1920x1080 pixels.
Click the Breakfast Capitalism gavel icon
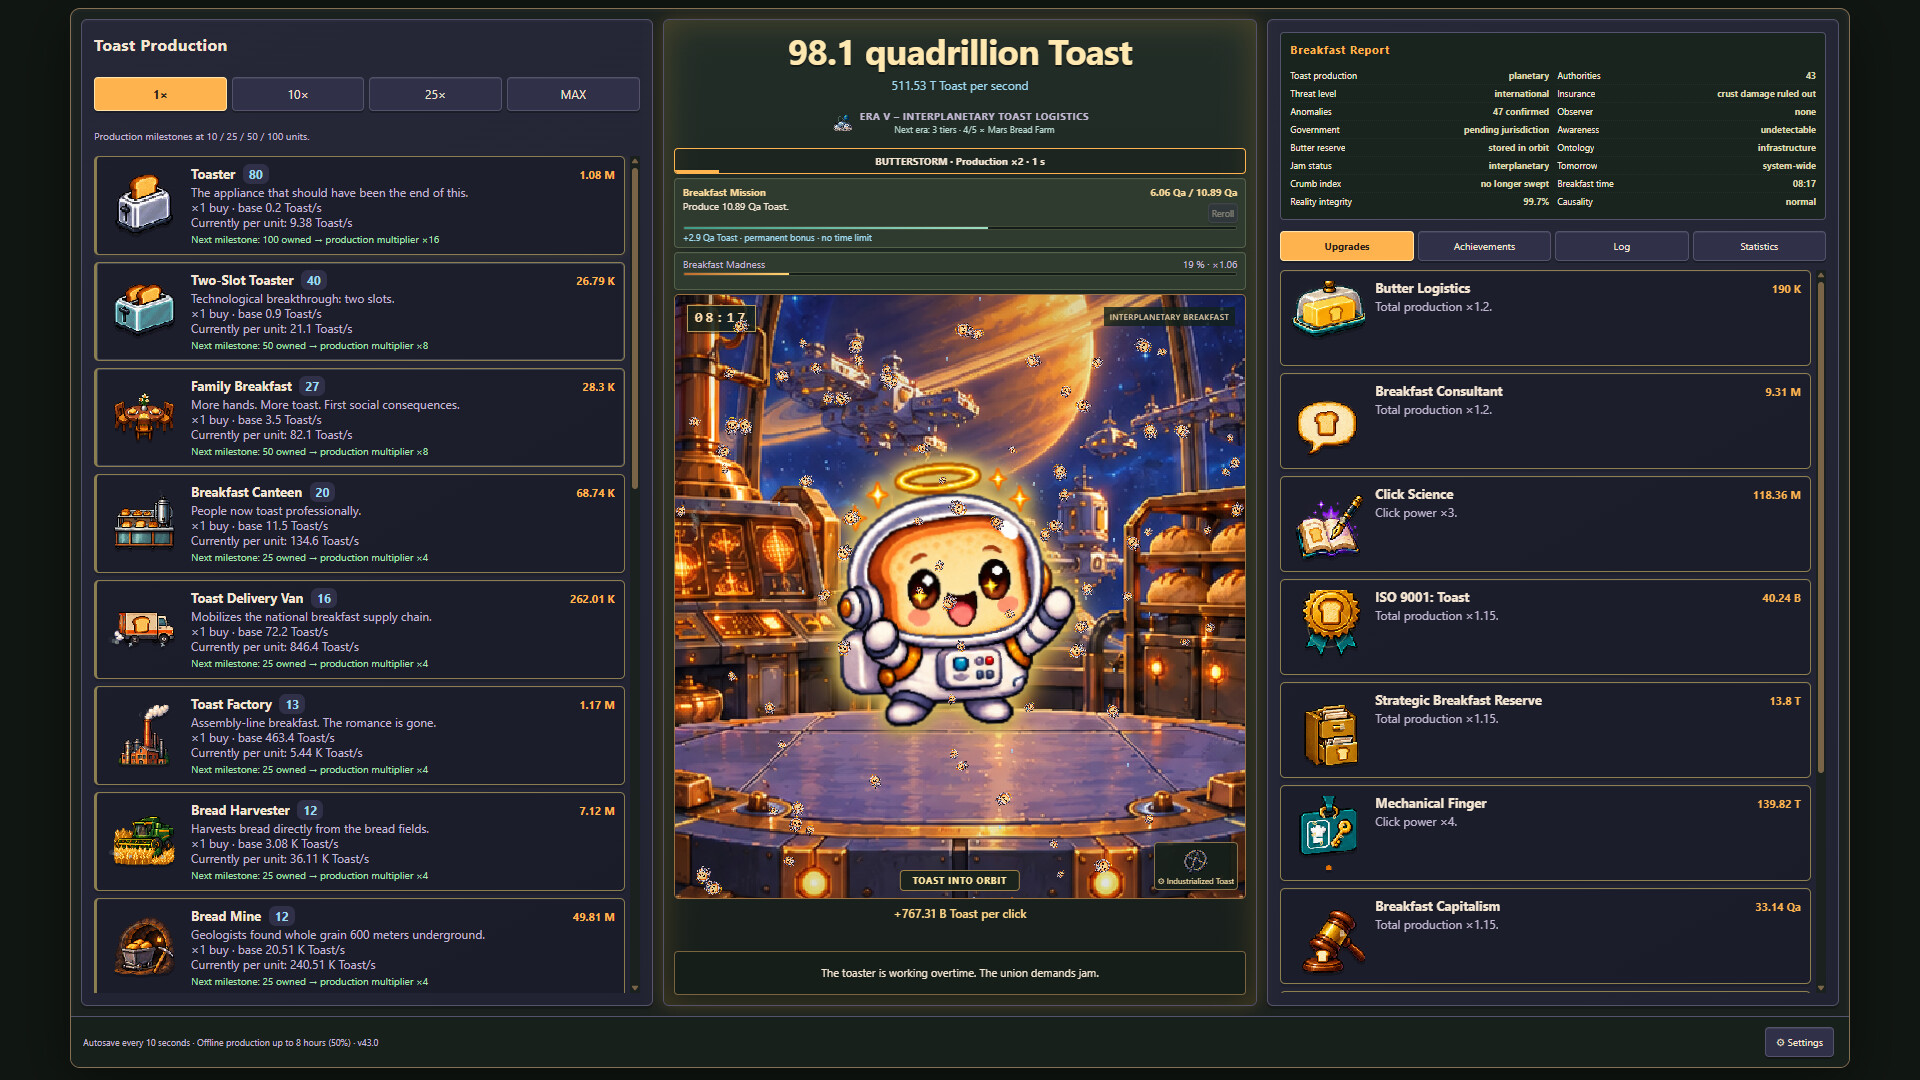(1331, 940)
